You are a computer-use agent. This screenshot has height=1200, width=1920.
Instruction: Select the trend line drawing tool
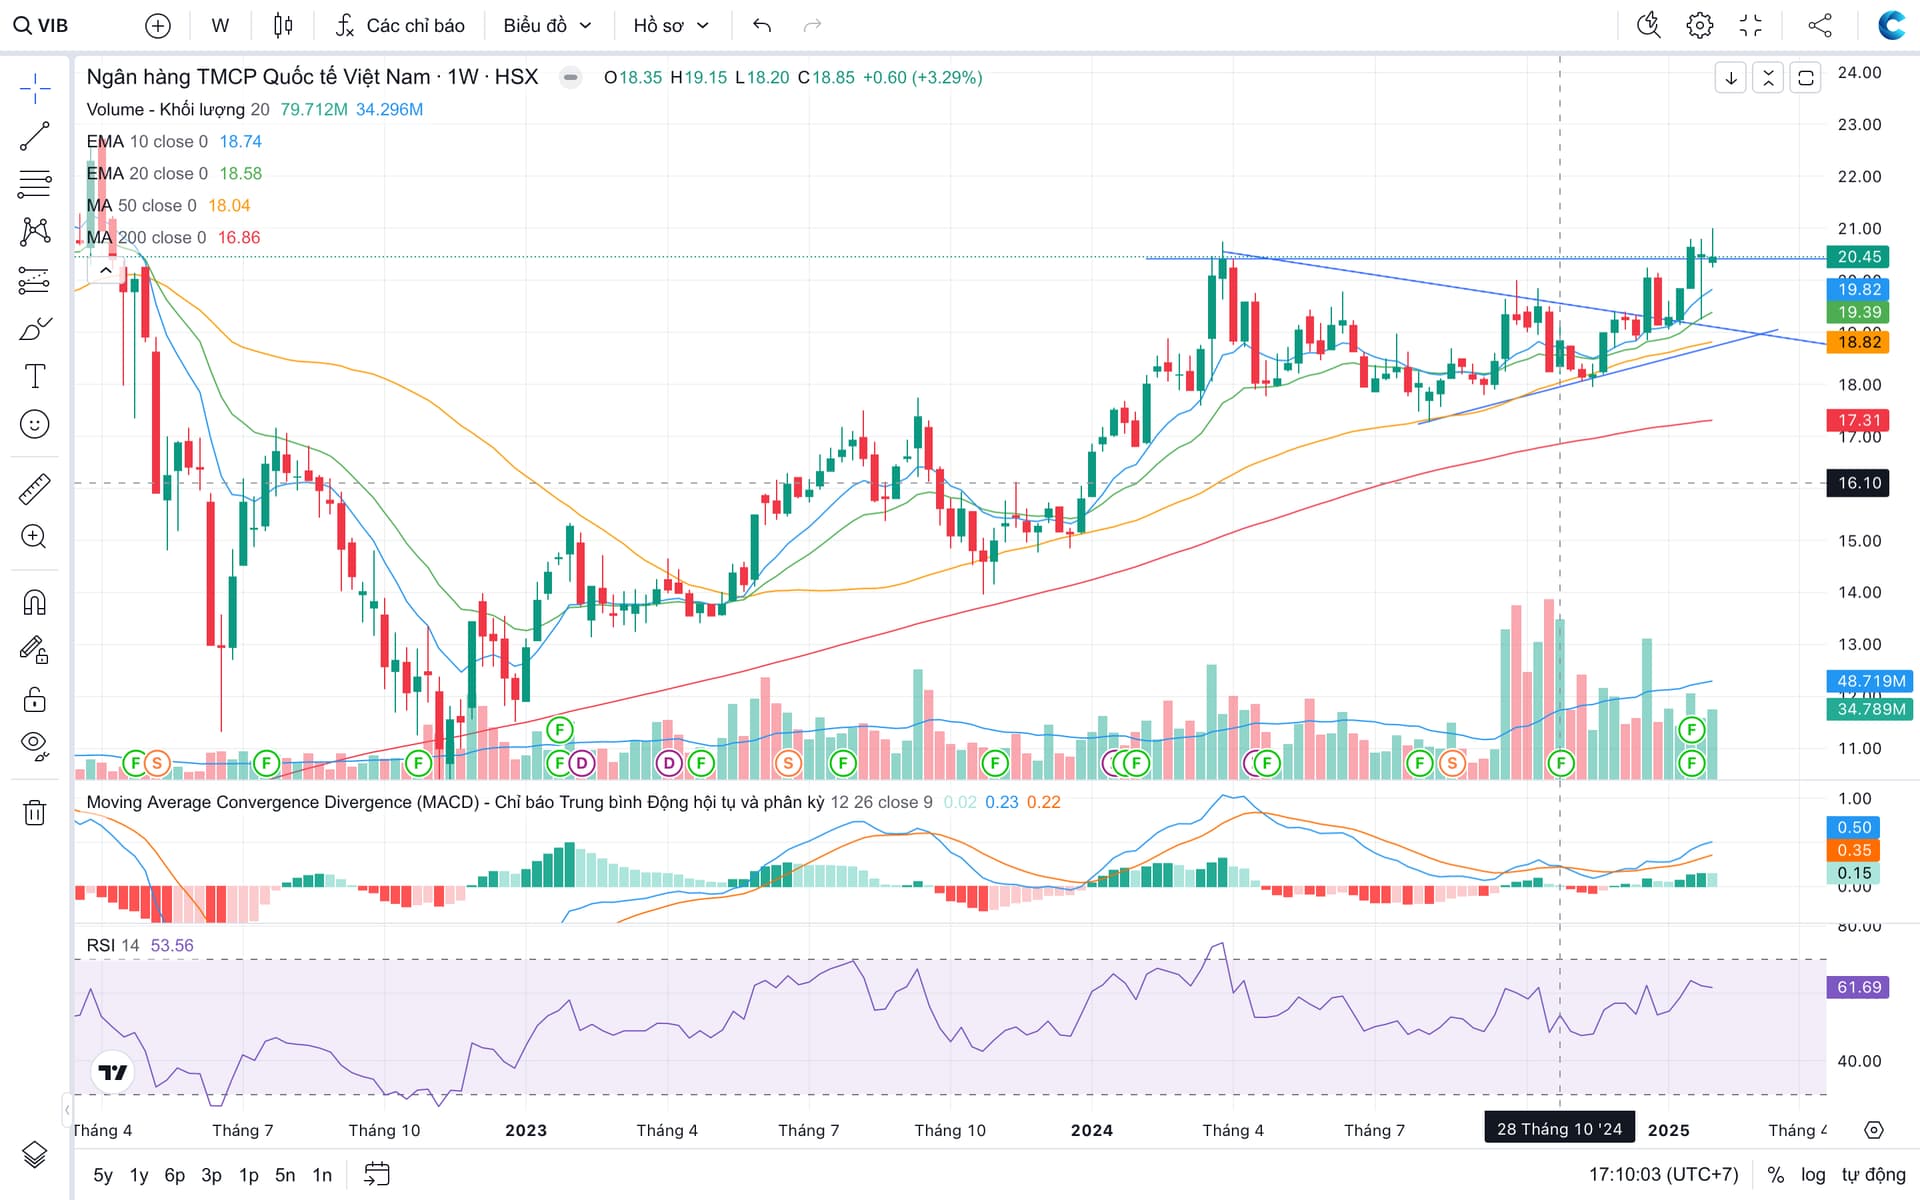coord(34,136)
